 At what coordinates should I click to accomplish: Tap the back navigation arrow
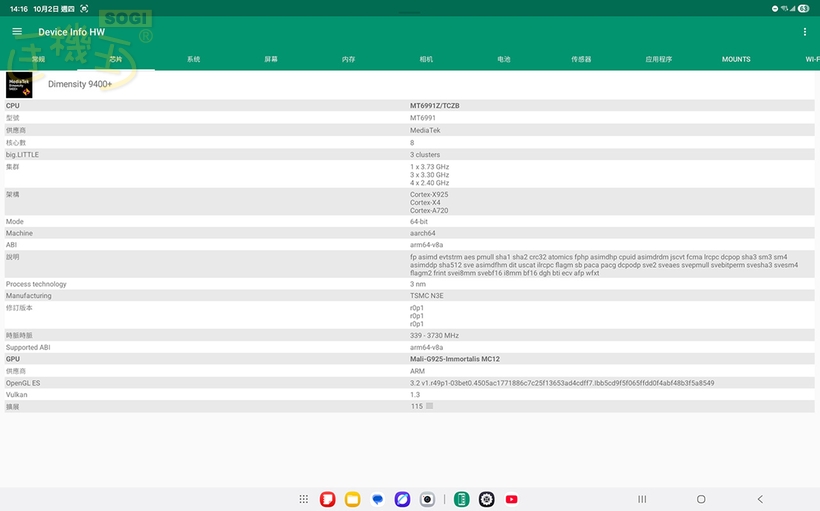click(x=760, y=499)
